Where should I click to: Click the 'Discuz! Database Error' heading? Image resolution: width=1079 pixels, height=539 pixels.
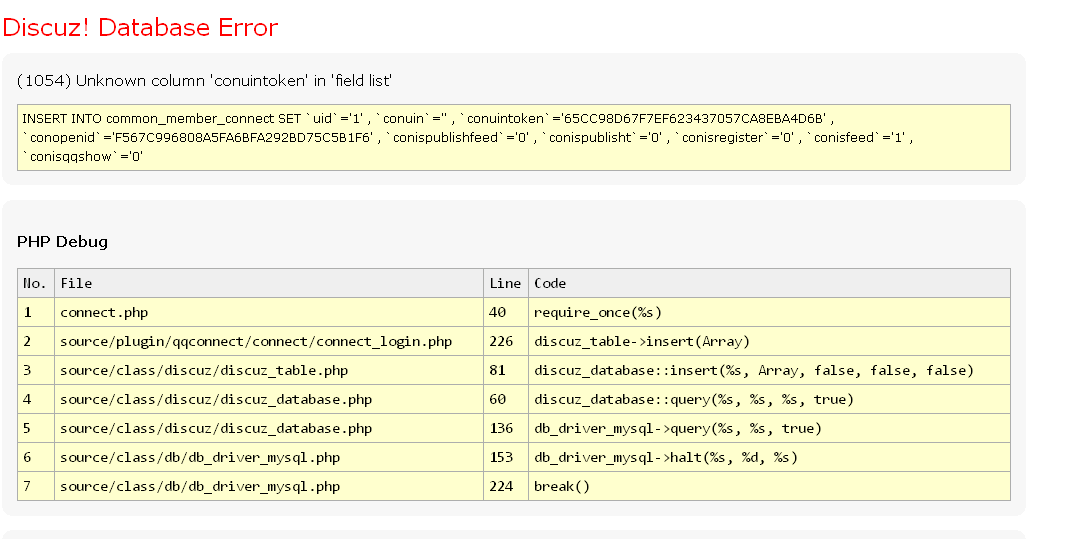pos(140,27)
